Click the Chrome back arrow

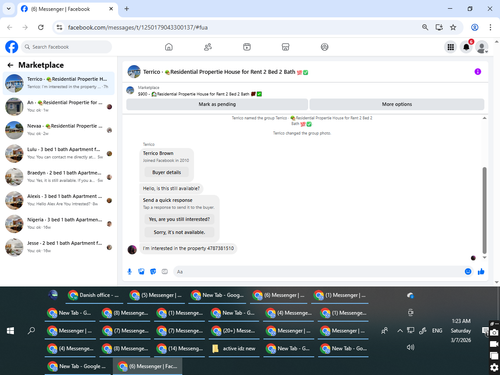pos(10,27)
